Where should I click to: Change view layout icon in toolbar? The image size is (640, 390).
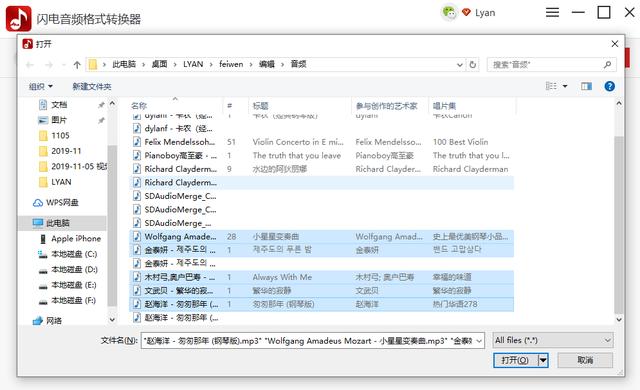pos(551,86)
